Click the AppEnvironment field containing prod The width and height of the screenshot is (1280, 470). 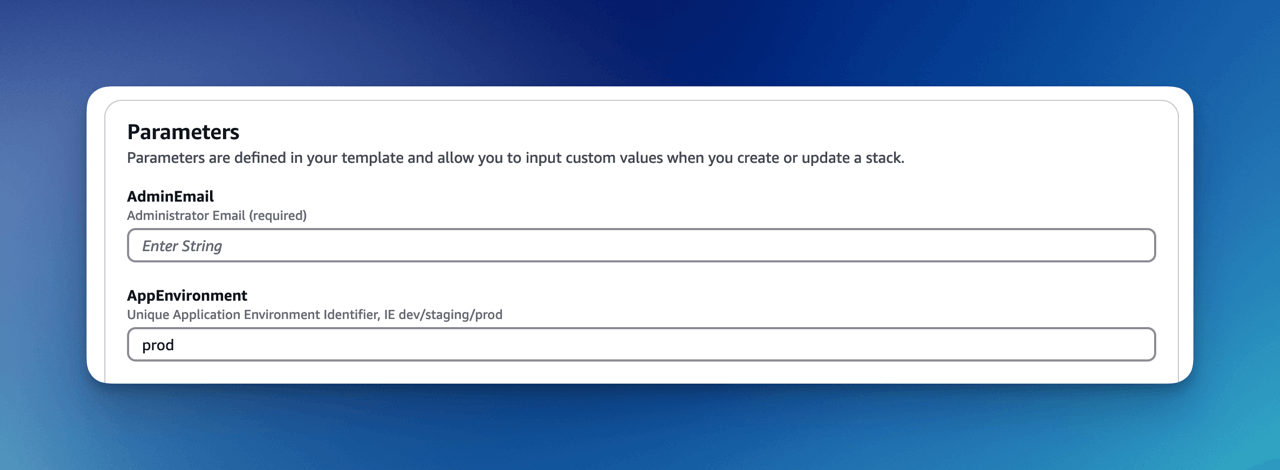coord(641,345)
